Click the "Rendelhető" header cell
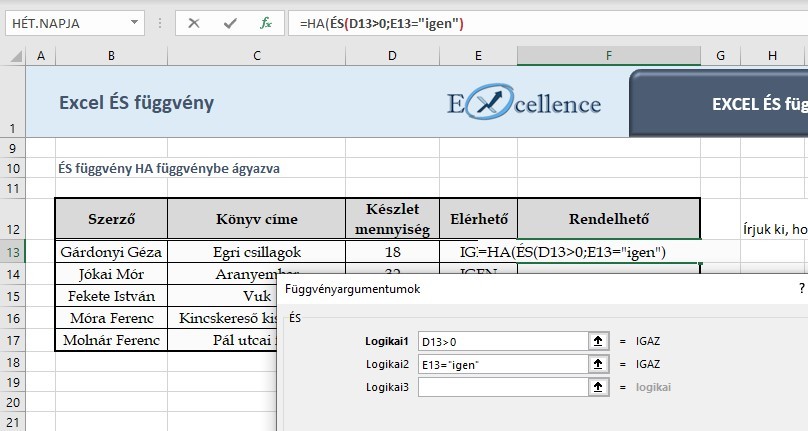 tap(609, 219)
